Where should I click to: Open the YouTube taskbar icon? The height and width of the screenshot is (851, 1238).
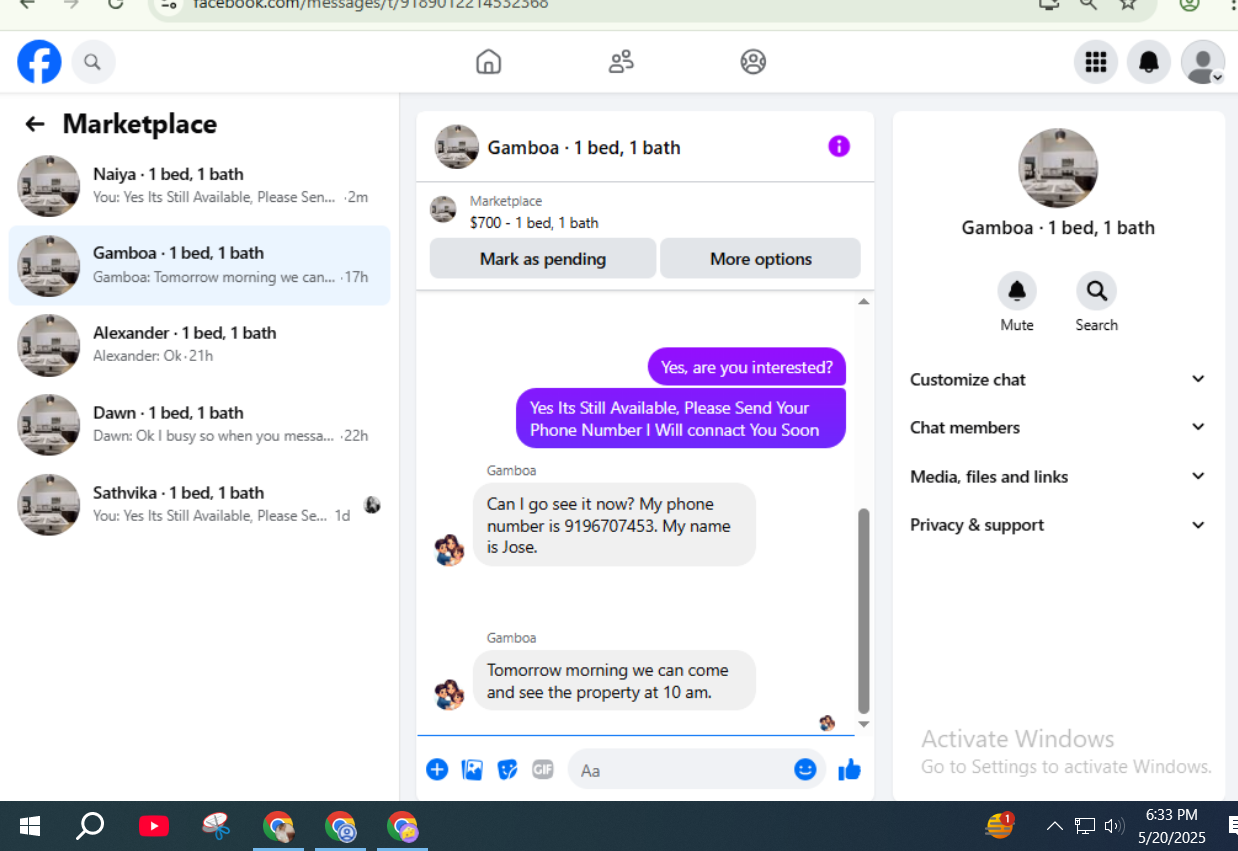(154, 826)
